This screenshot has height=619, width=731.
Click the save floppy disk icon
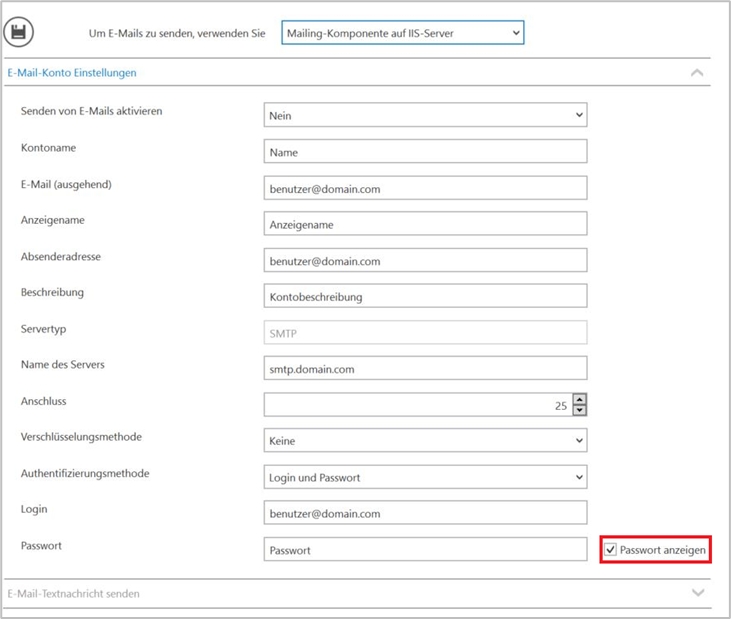point(18,32)
